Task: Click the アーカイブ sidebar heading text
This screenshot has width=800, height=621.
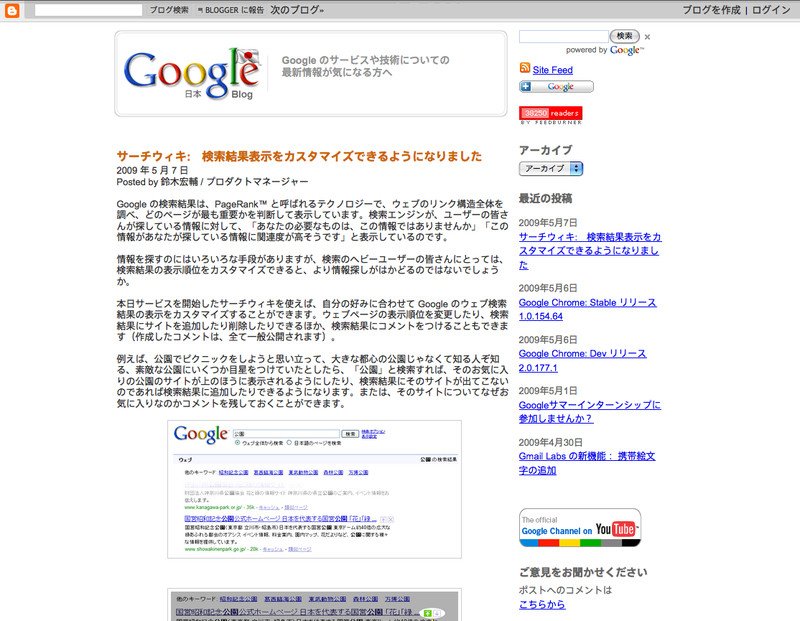Action: coord(545,151)
